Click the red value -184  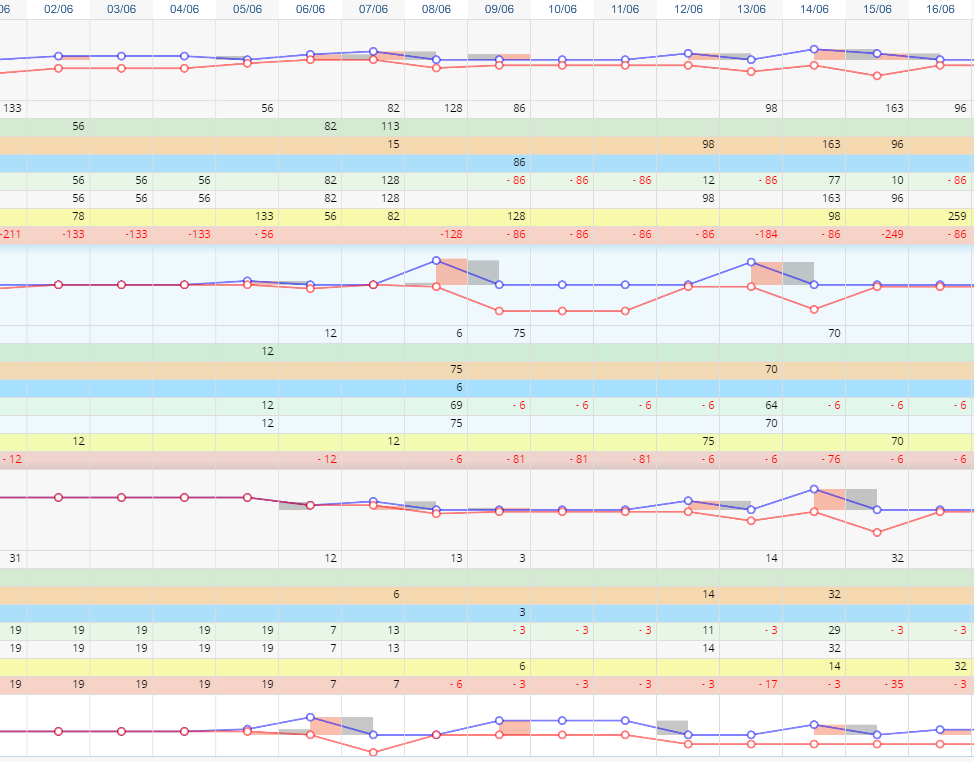pyautogui.click(x=767, y=234)
